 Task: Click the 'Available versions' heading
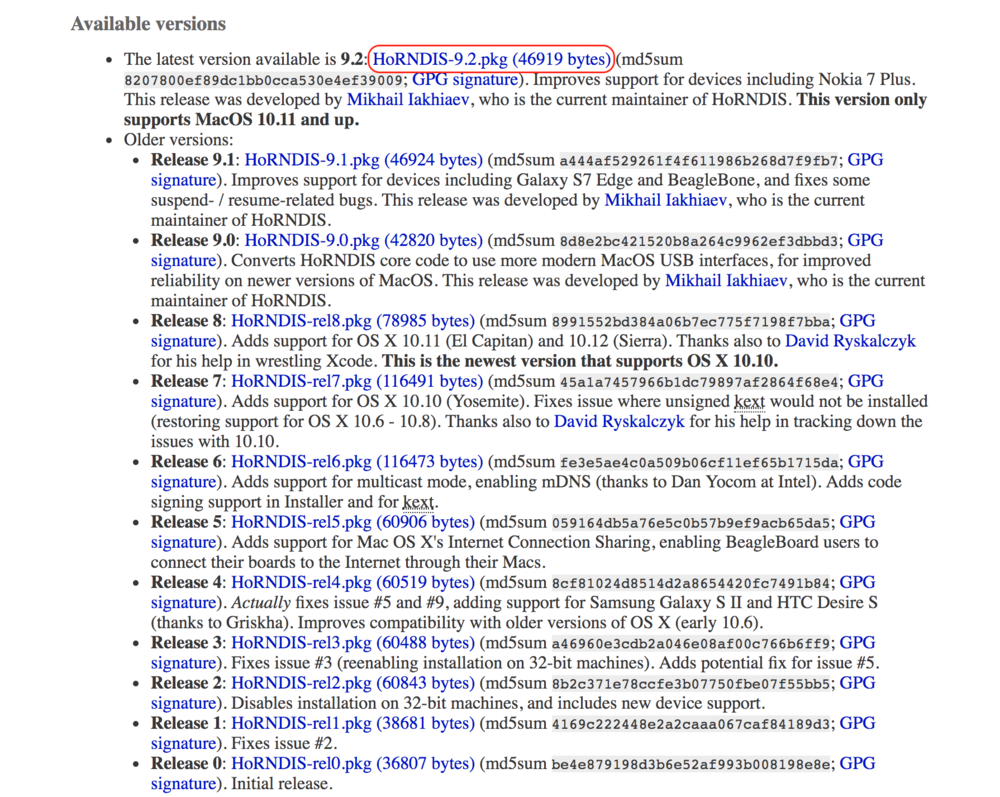(x=149, y=24)
